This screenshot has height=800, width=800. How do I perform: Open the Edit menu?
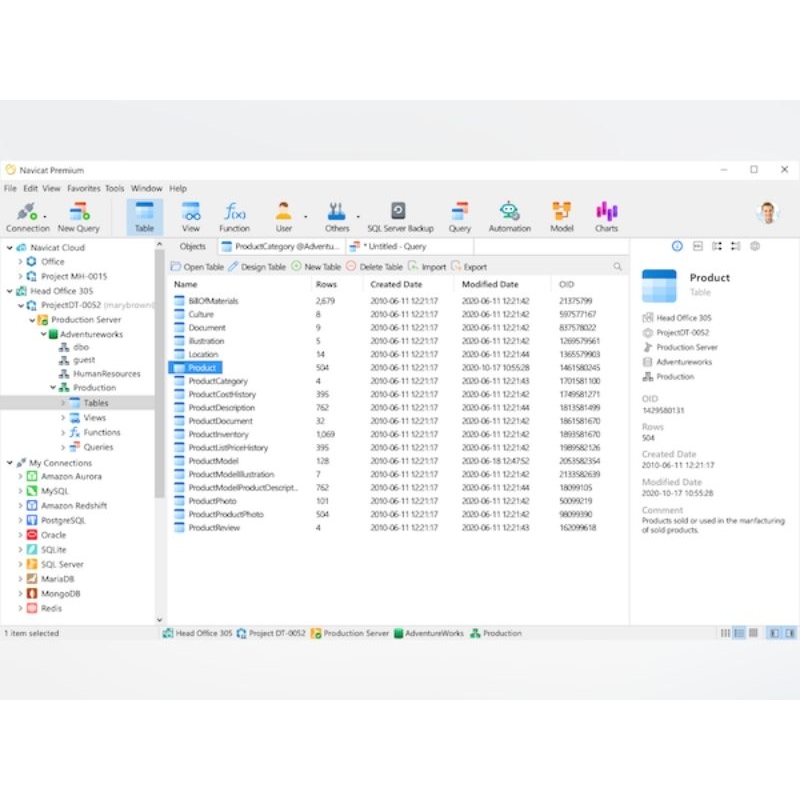[31, 188]
